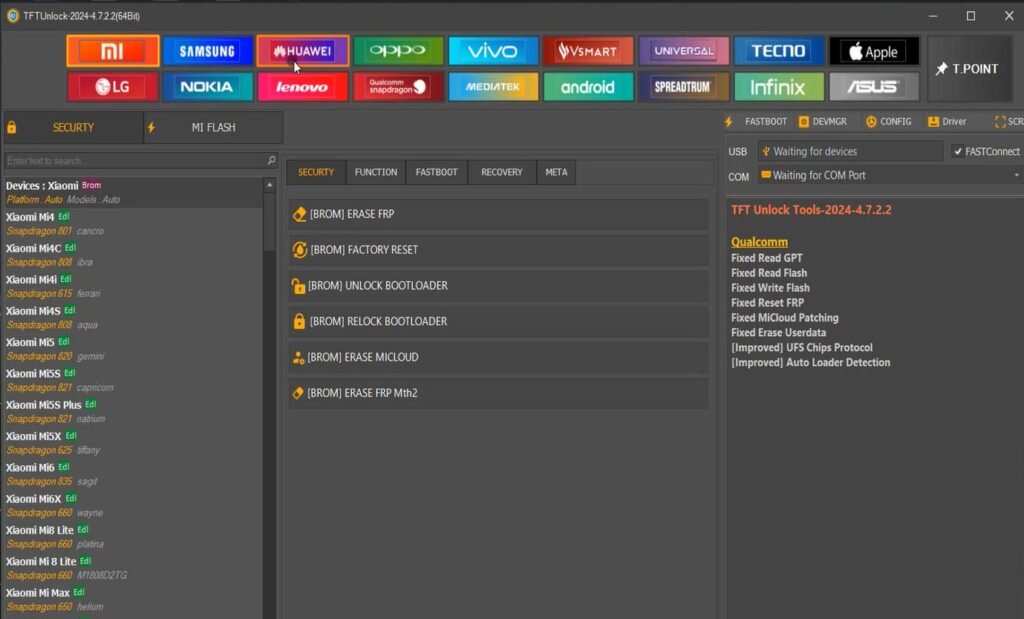Viewport: 1024px width, 619px height.
Task: Select the center SECURTY tab
Action: pos(316,172)
